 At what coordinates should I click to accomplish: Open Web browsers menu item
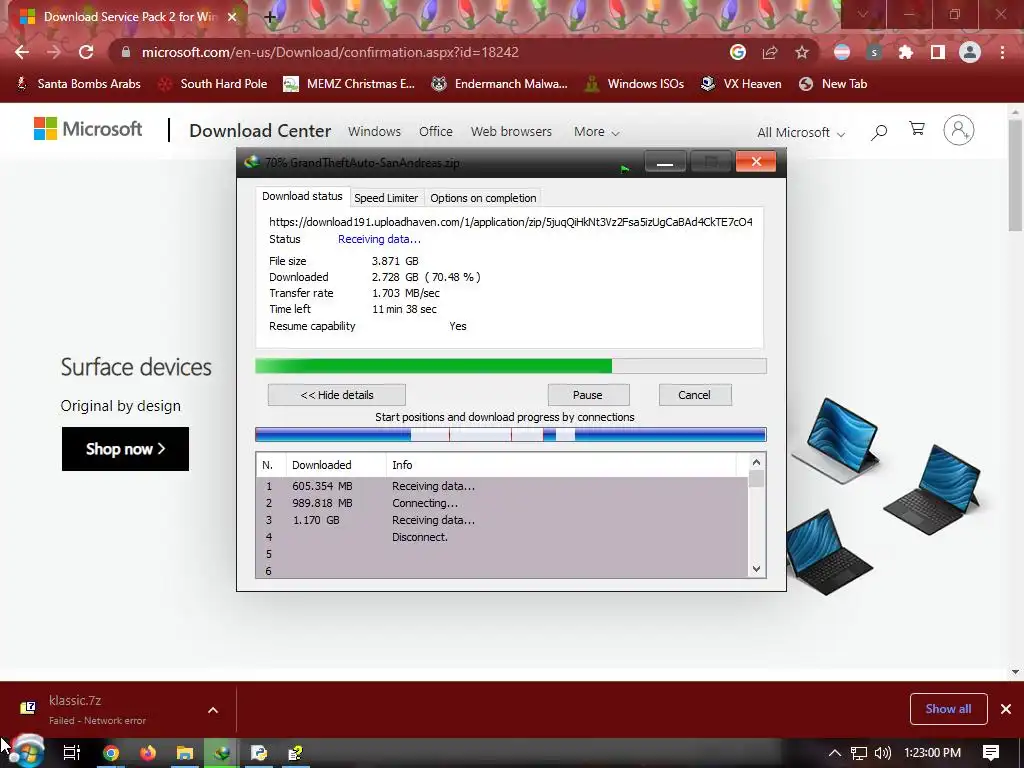[511, 131]
